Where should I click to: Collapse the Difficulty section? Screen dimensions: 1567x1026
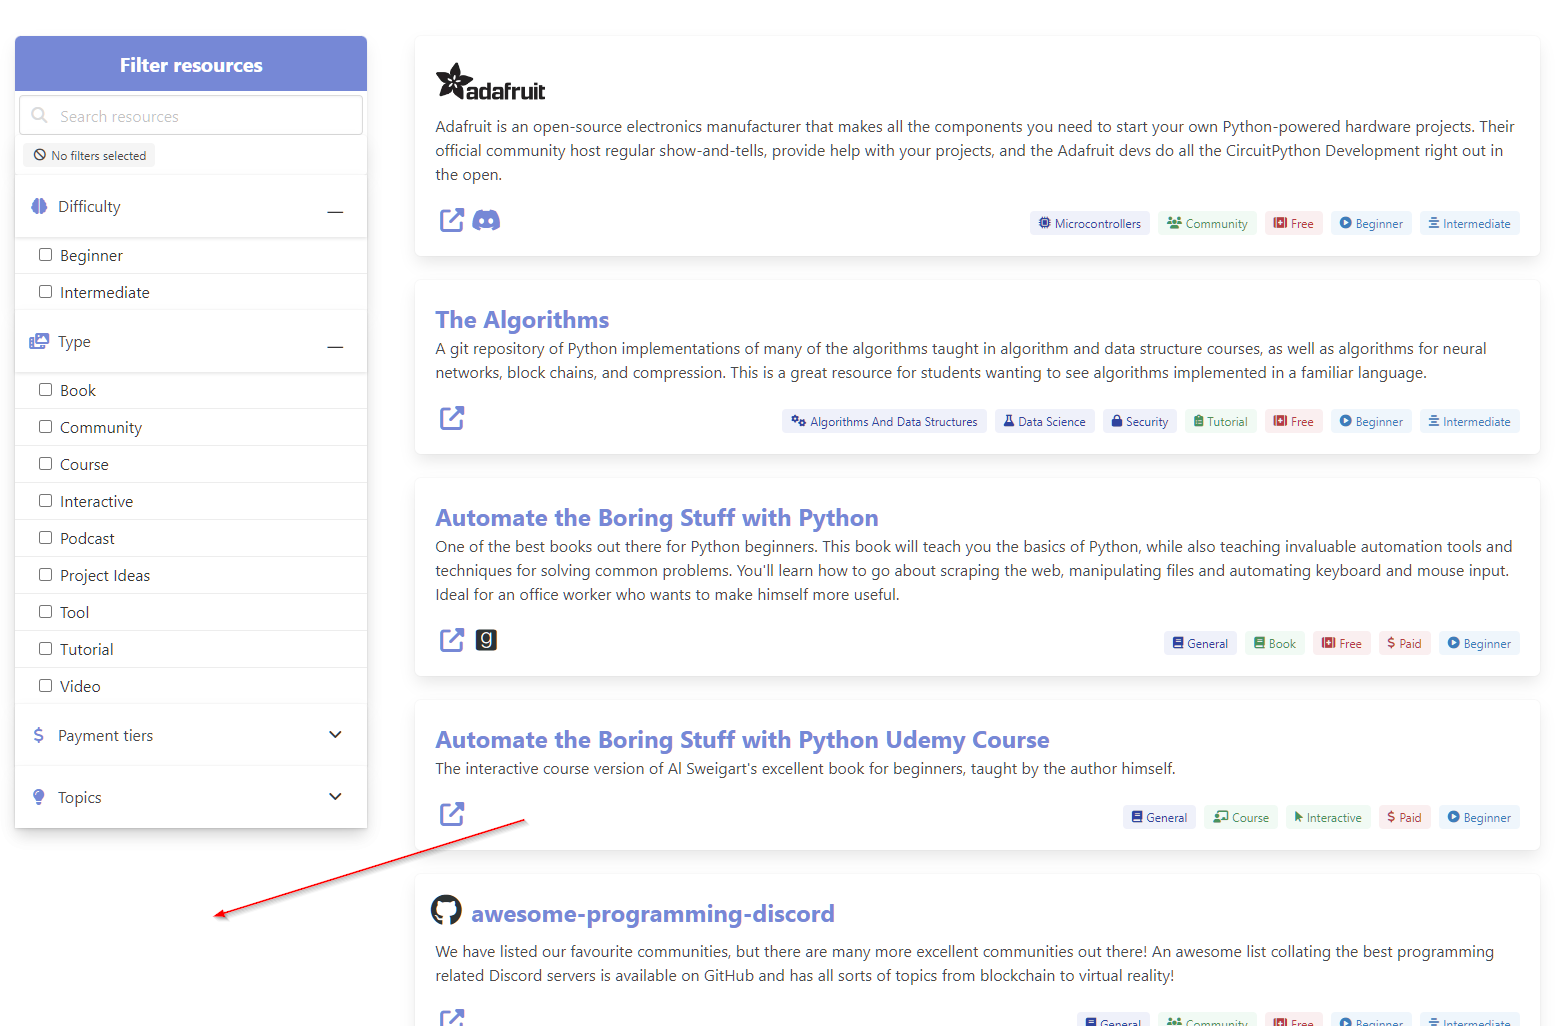(335, 212)
